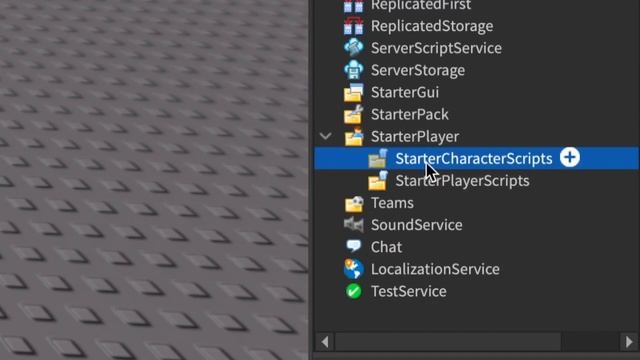Click the Chat bubble icon
Viewport: 640px width, 360px height.
(x=353, y=246)
